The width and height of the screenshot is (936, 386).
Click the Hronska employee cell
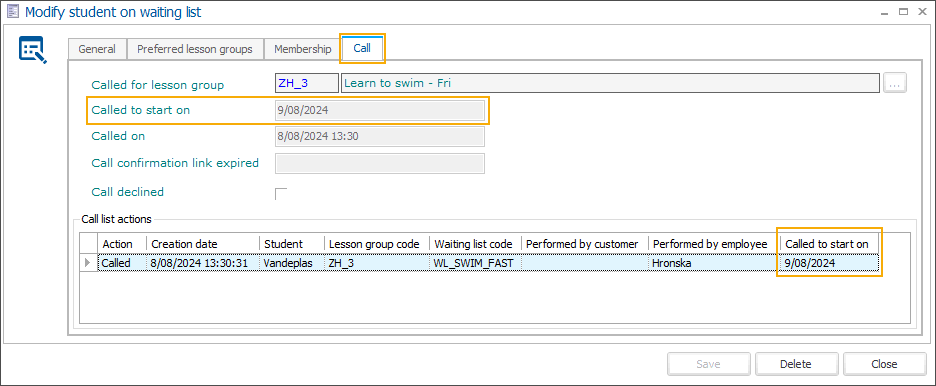(x=714, y=263)
